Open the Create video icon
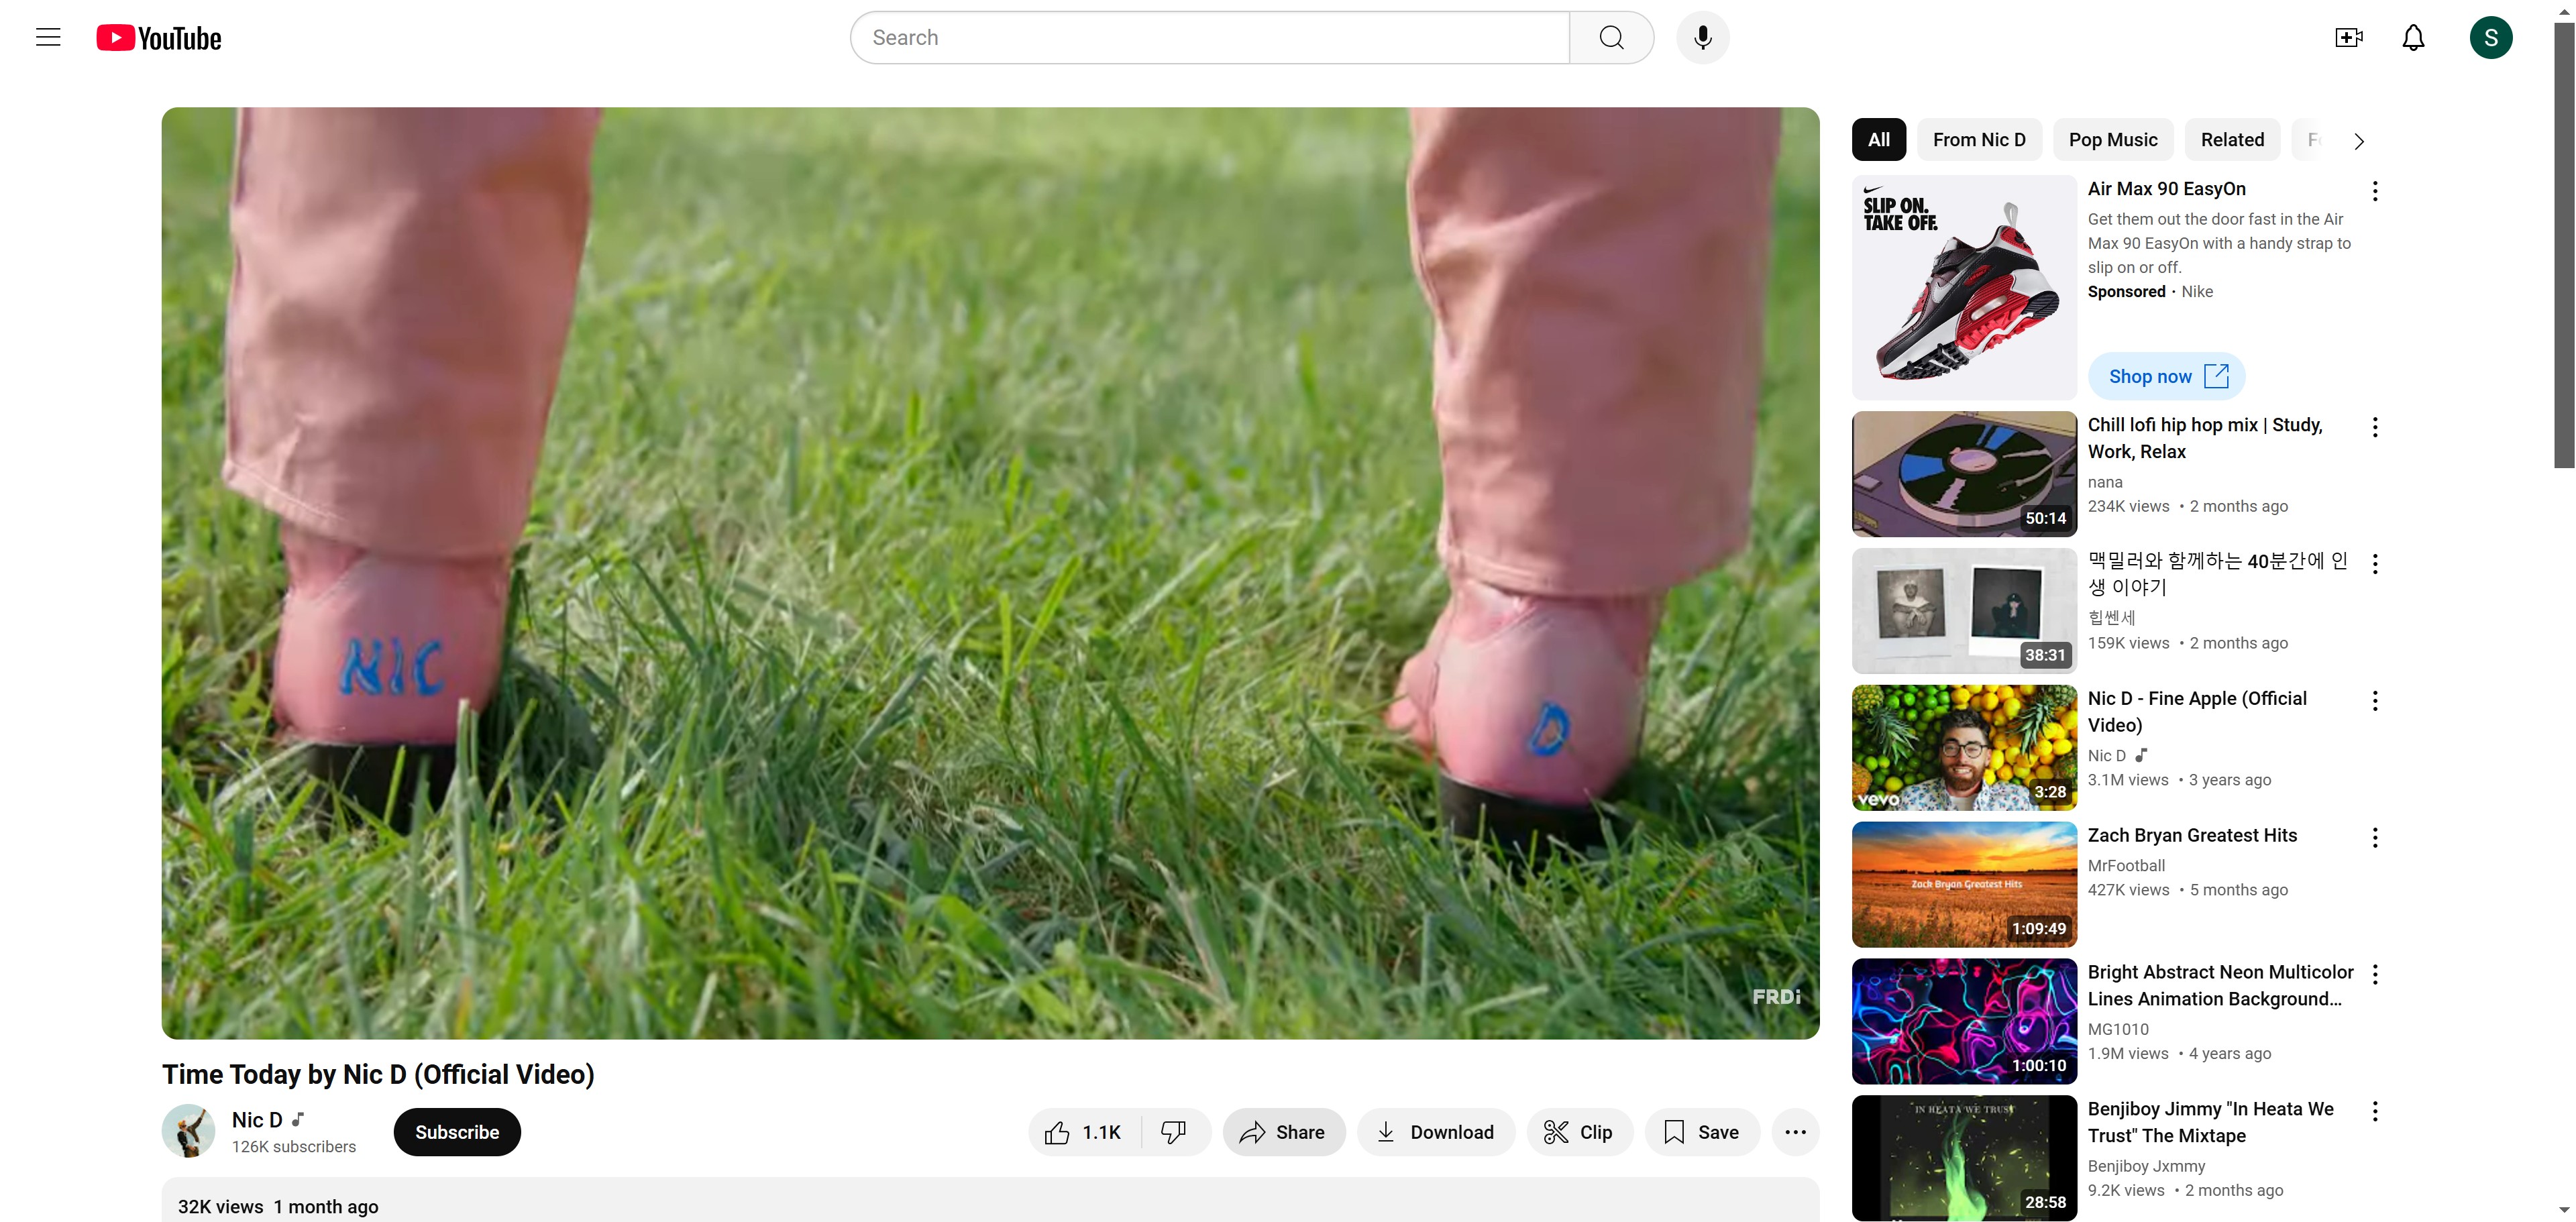The height and width of the screenshot is (1222, 2576). pos(2348,38)
